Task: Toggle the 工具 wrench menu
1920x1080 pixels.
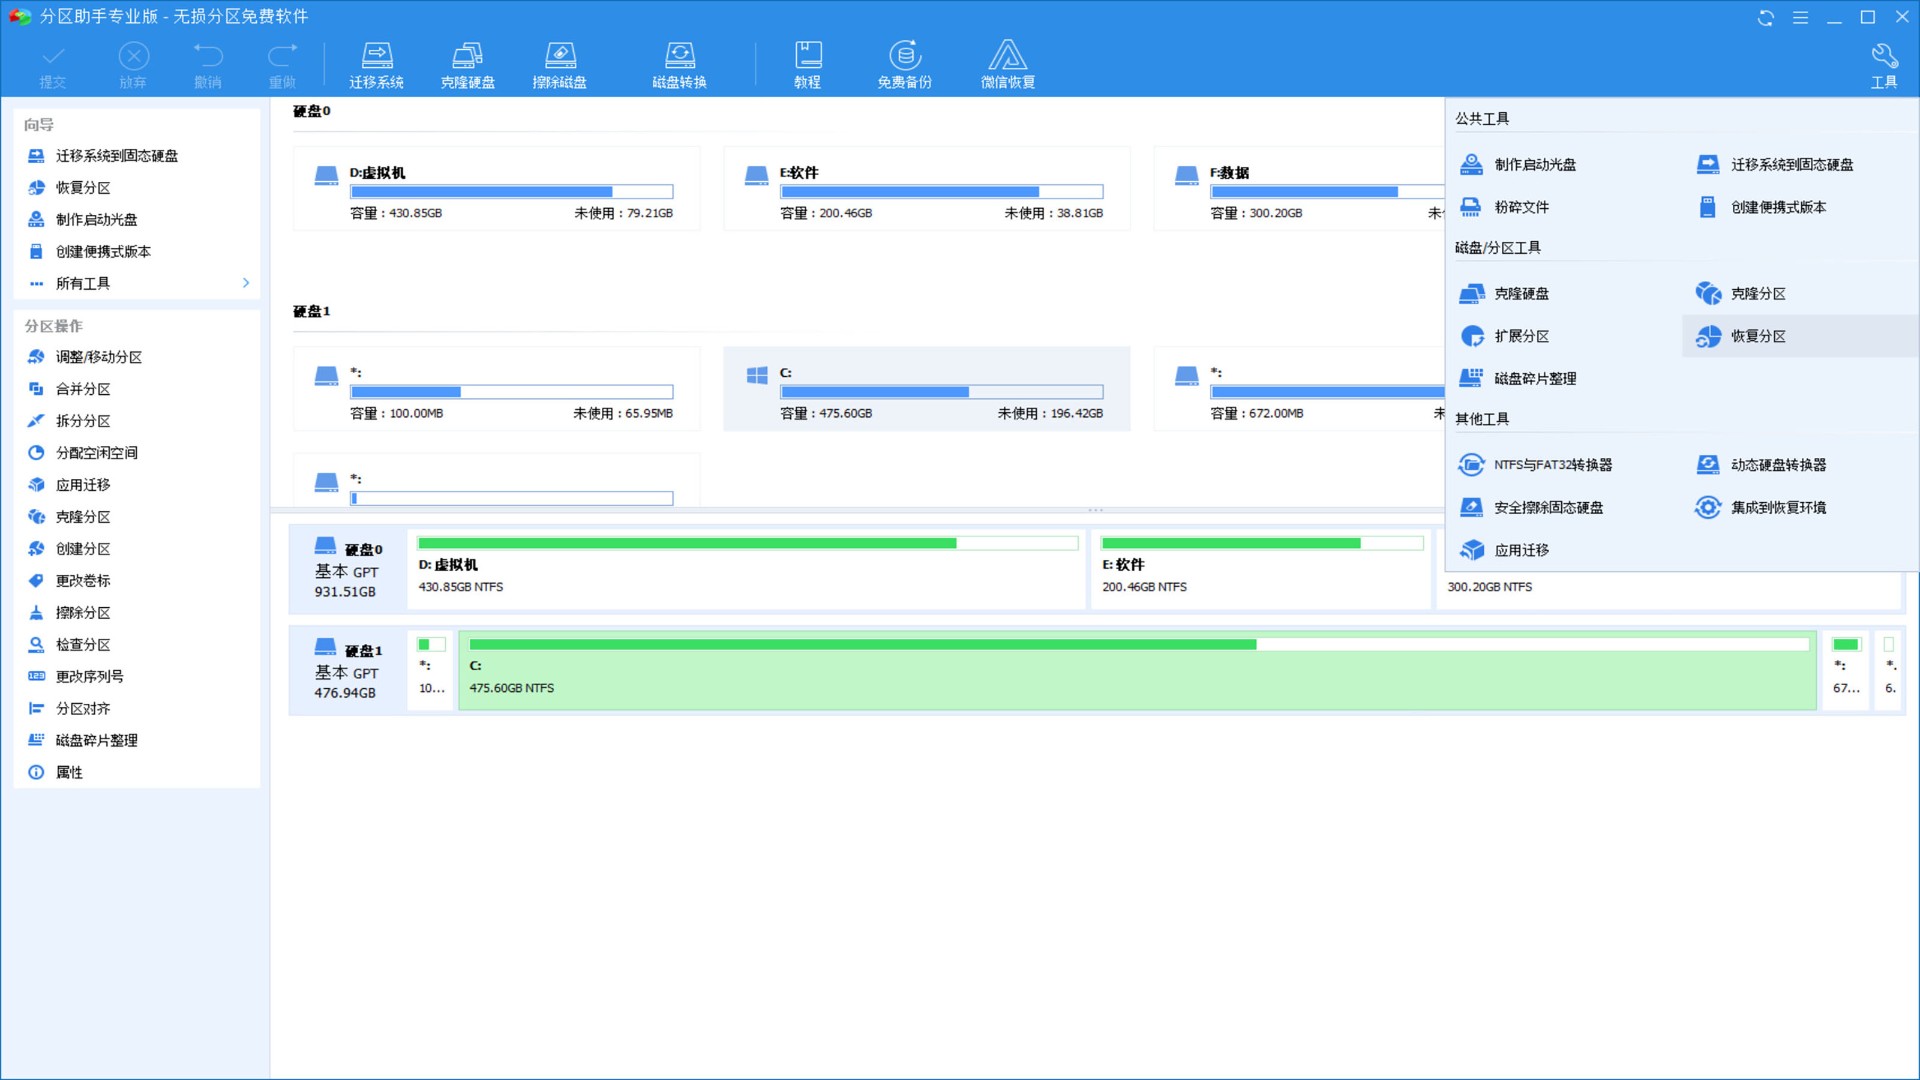Action: (1884, 65)
